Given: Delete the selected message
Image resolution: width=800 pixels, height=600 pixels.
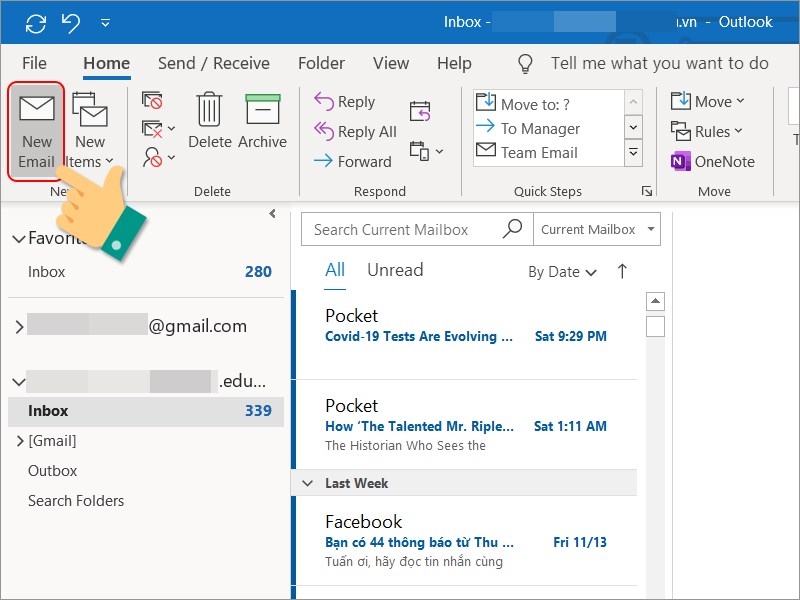Looking at the screenshot, I should [x=210, y=121].
